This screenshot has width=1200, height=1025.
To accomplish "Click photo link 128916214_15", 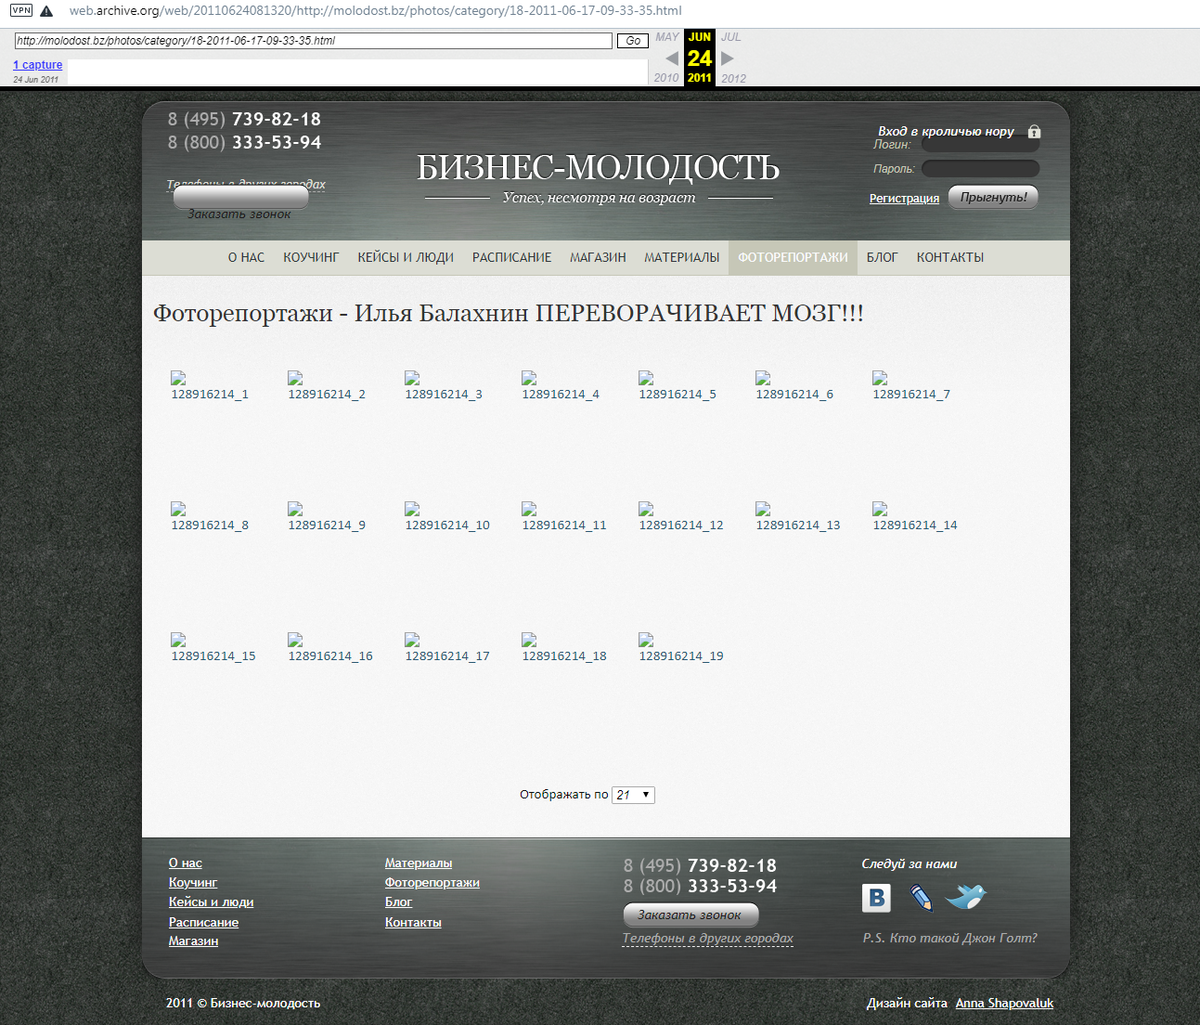I will 213,656.
